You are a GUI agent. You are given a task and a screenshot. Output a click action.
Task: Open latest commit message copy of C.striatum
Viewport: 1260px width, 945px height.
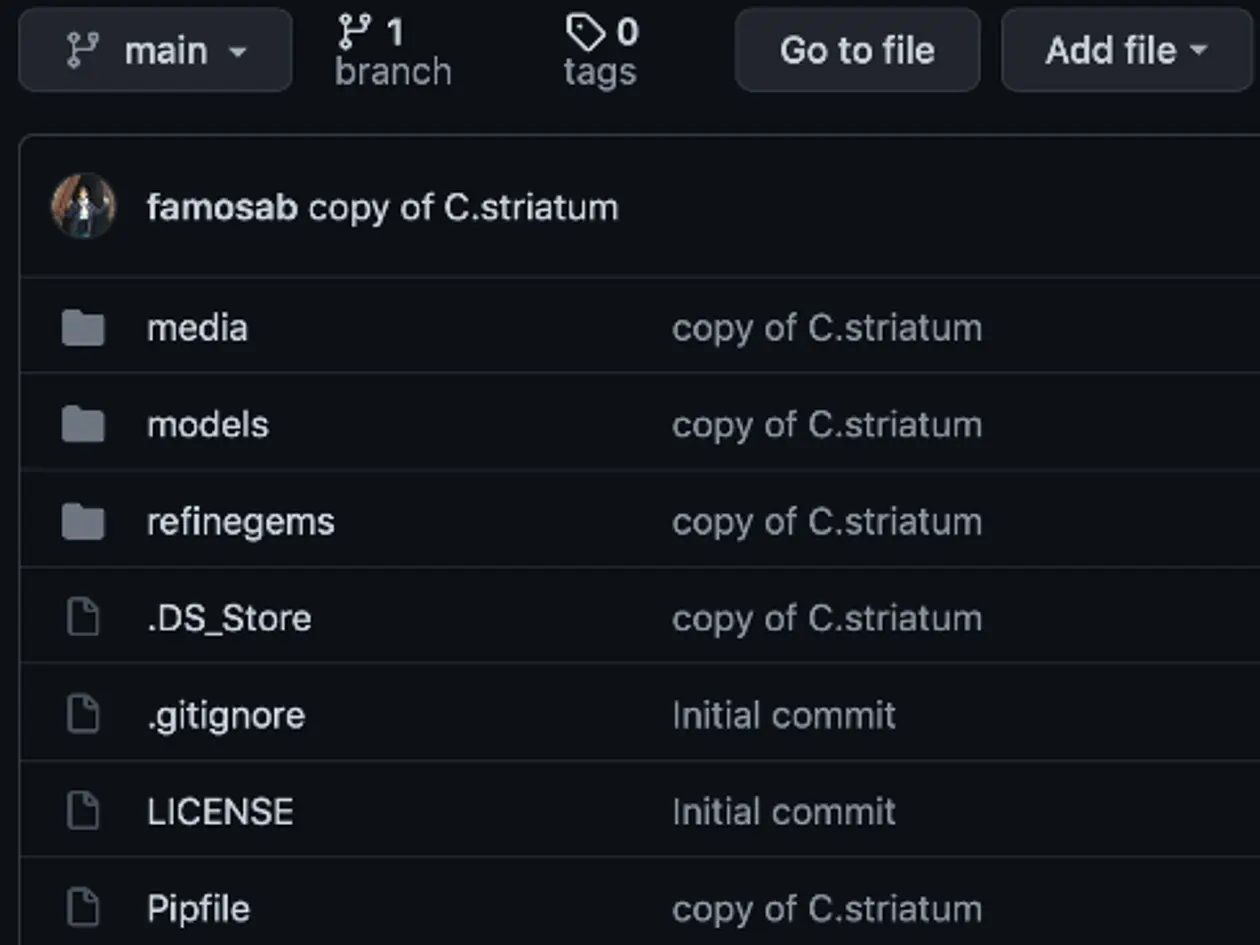tap(463, 207)
